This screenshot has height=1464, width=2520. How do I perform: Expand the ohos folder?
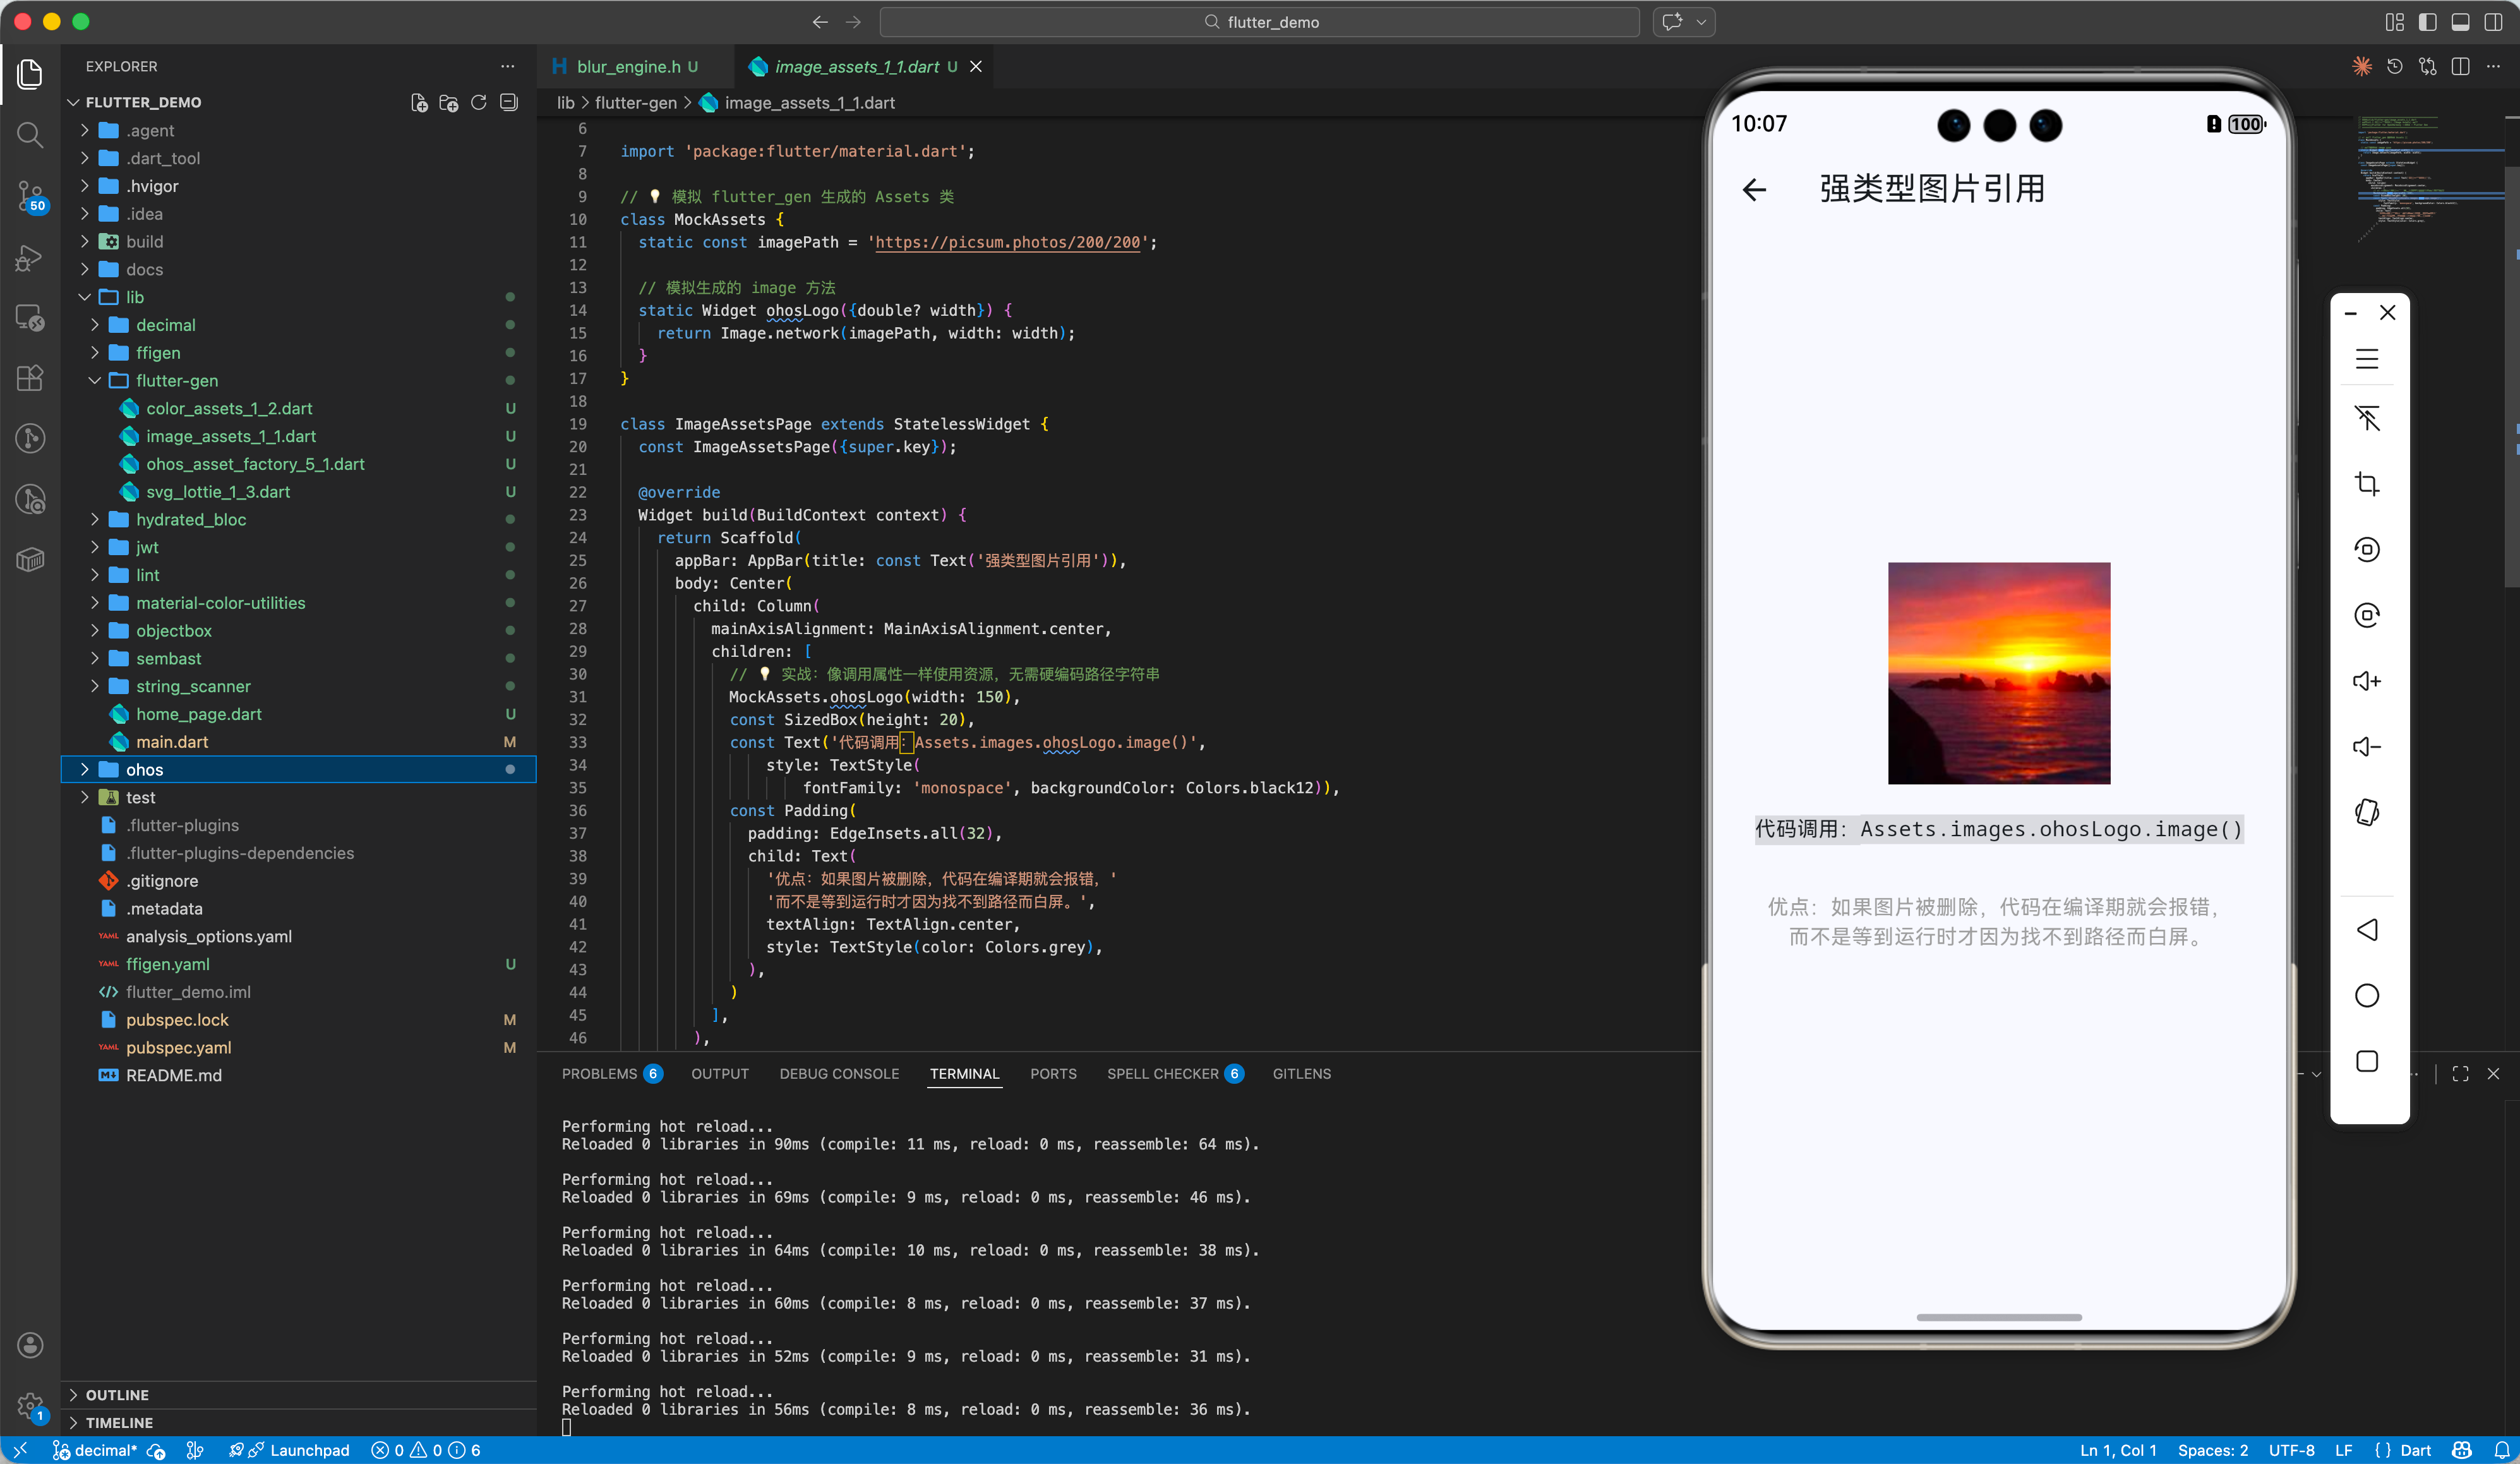[x=144, y=769]
